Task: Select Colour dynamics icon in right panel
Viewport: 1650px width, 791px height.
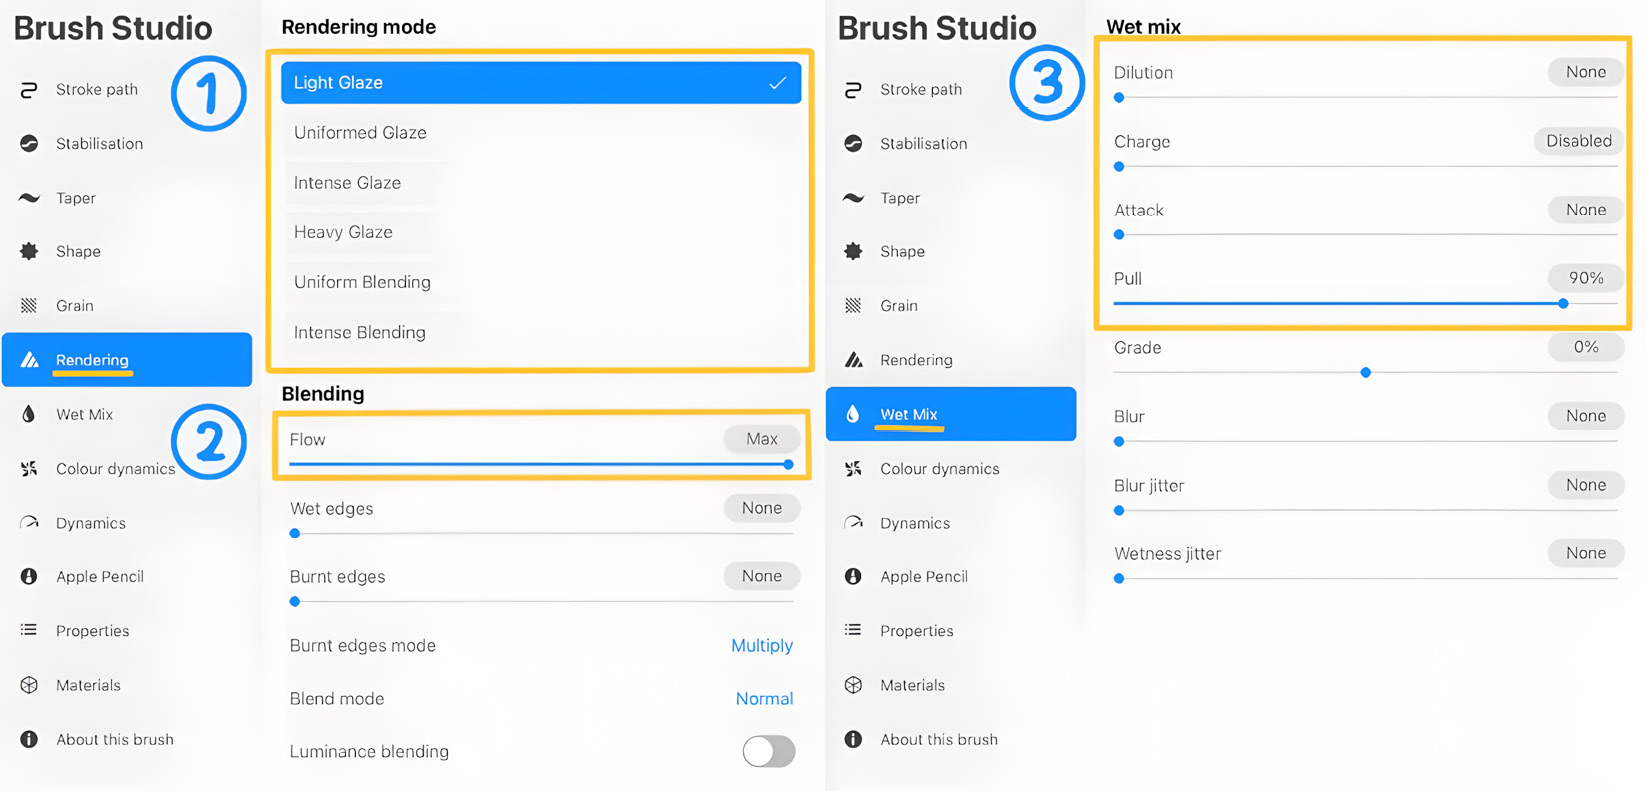Action: (853, 469)
